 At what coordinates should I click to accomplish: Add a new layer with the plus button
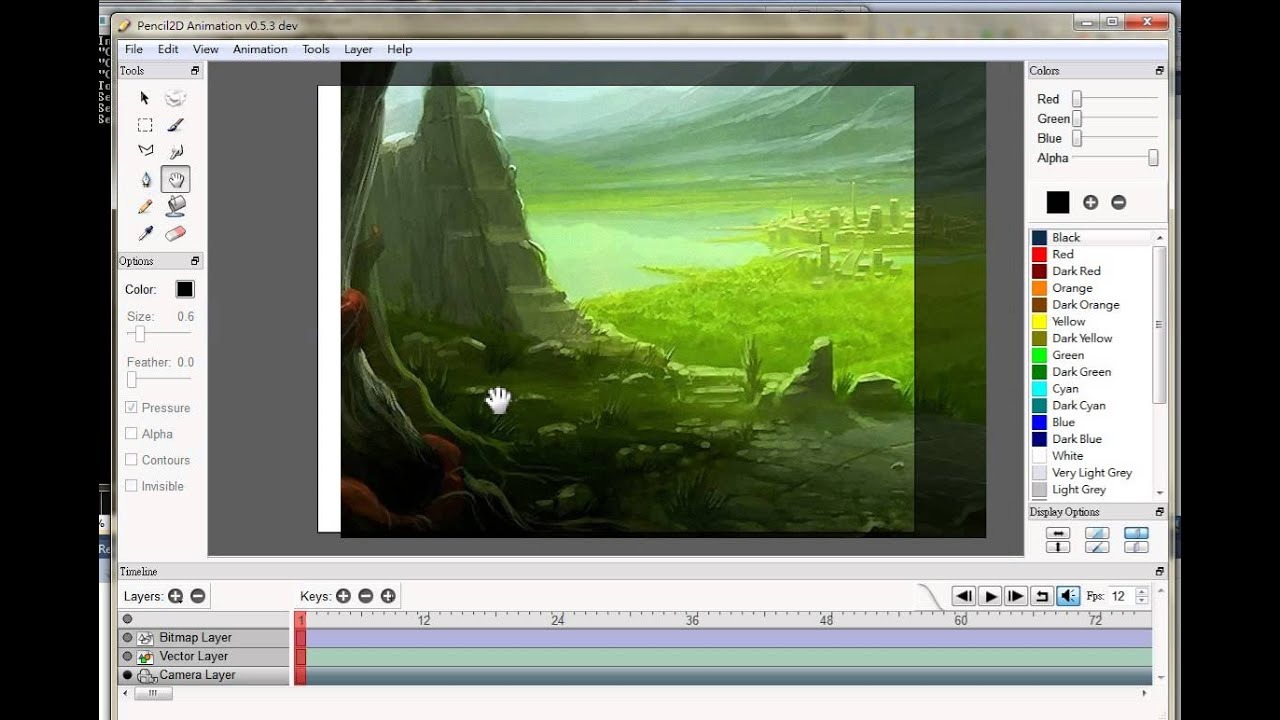point(175,595)
